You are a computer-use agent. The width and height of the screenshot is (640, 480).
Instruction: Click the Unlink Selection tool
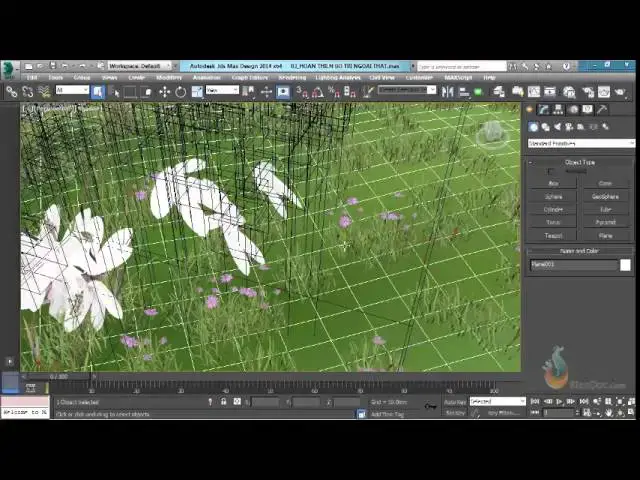pyautogui.click(x=28, y=92)
